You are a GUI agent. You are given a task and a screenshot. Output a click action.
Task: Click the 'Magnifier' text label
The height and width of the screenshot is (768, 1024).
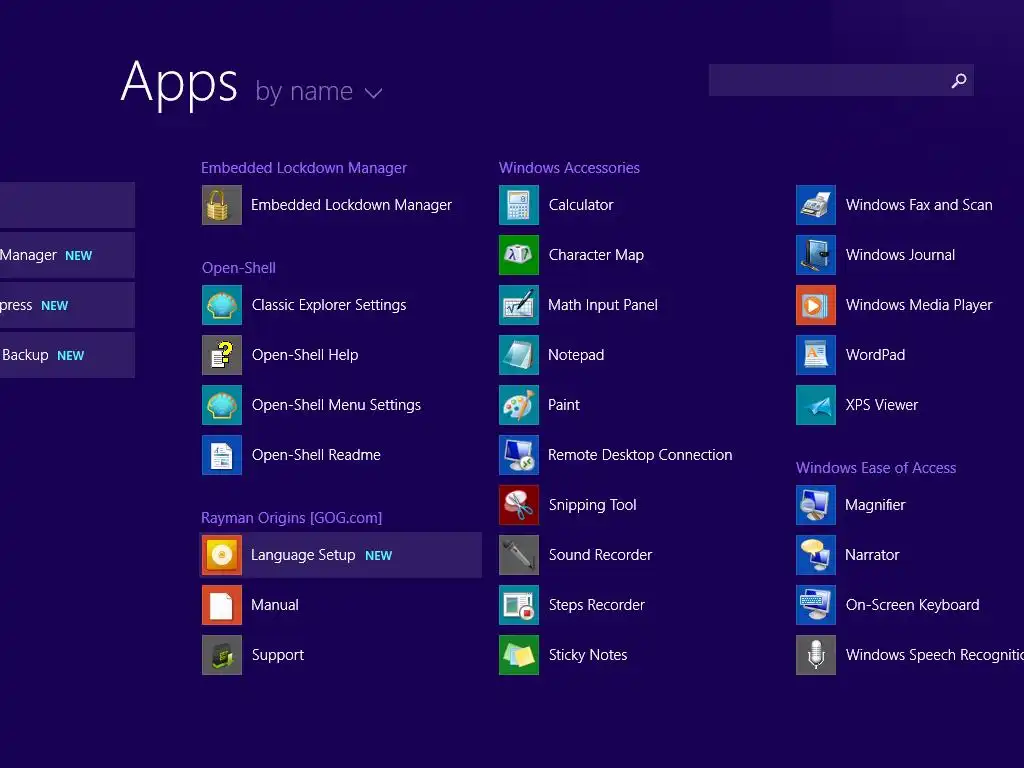(x=875, y=505)
